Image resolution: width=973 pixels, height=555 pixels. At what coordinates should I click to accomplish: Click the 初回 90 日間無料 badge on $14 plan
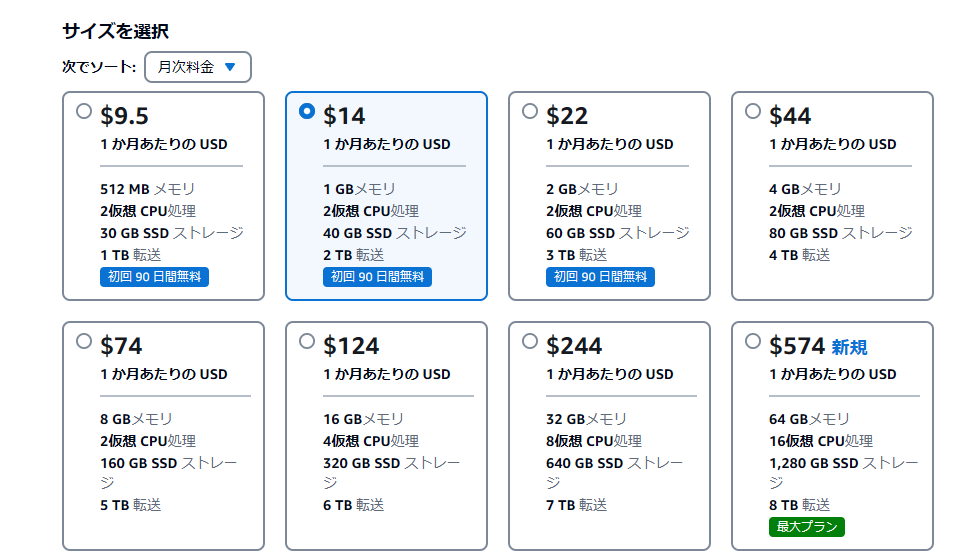(x=377, y=277)
